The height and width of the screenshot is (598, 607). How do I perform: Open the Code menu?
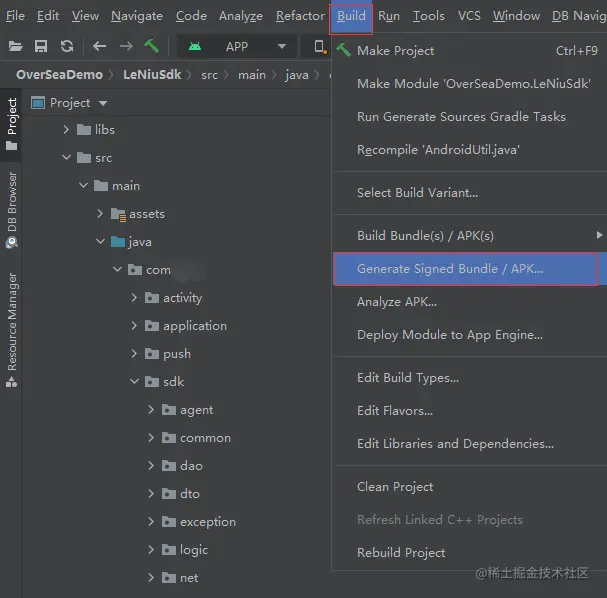coord(191,16)
